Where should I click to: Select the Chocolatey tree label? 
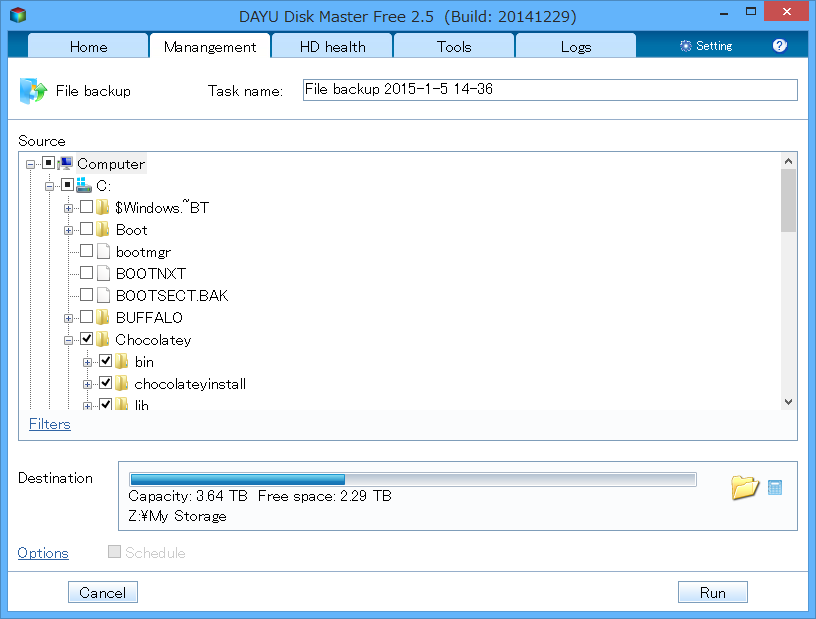[x=153, y=340]
